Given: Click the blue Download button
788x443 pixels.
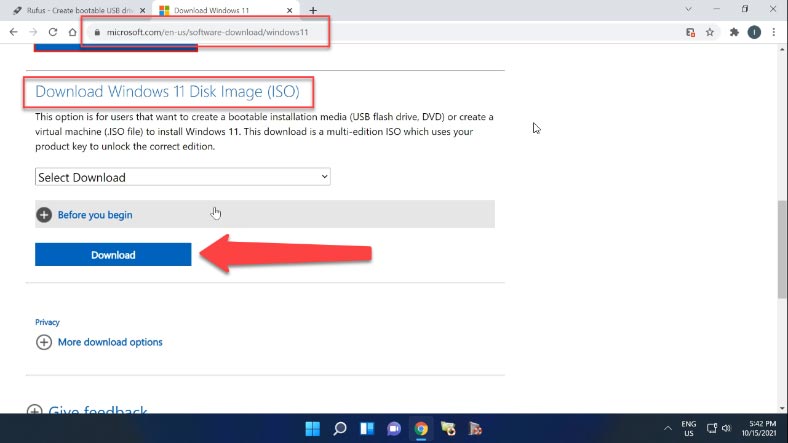Looking at the screenshot, I should tap(113, 255).
